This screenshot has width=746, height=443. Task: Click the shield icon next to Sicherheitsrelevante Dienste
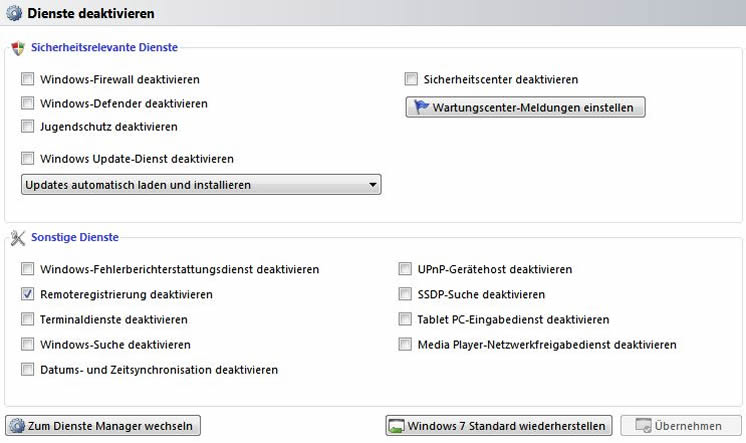coord(18,48)
